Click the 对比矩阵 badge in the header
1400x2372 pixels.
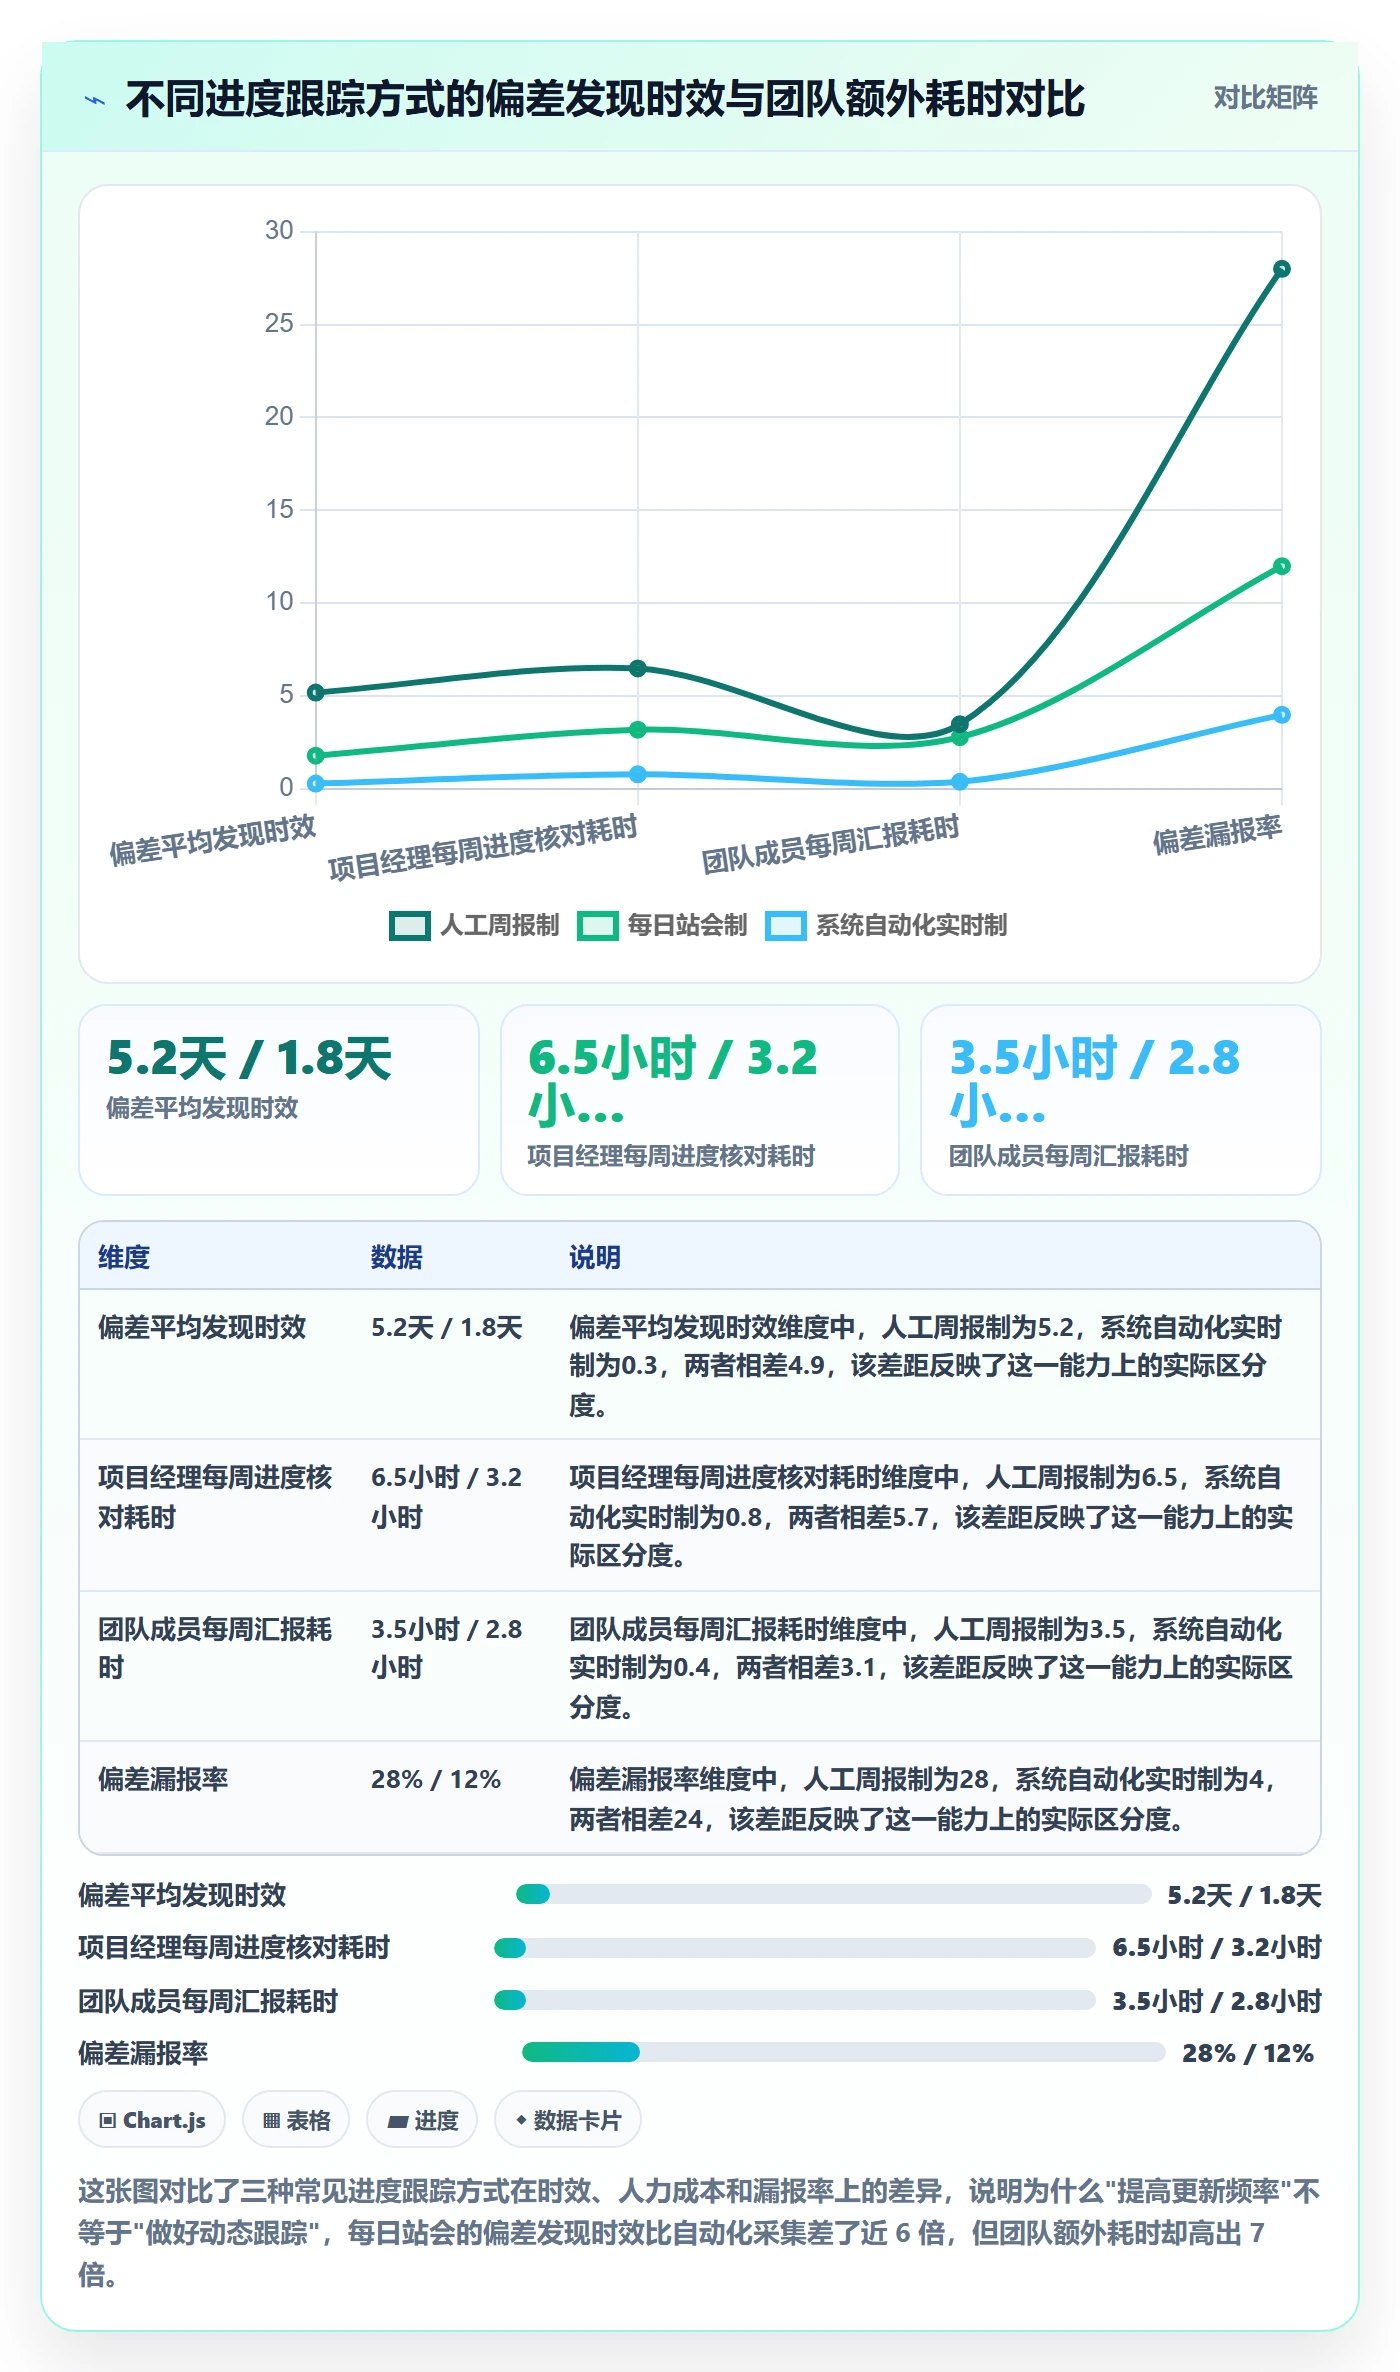pos(1265,98)
